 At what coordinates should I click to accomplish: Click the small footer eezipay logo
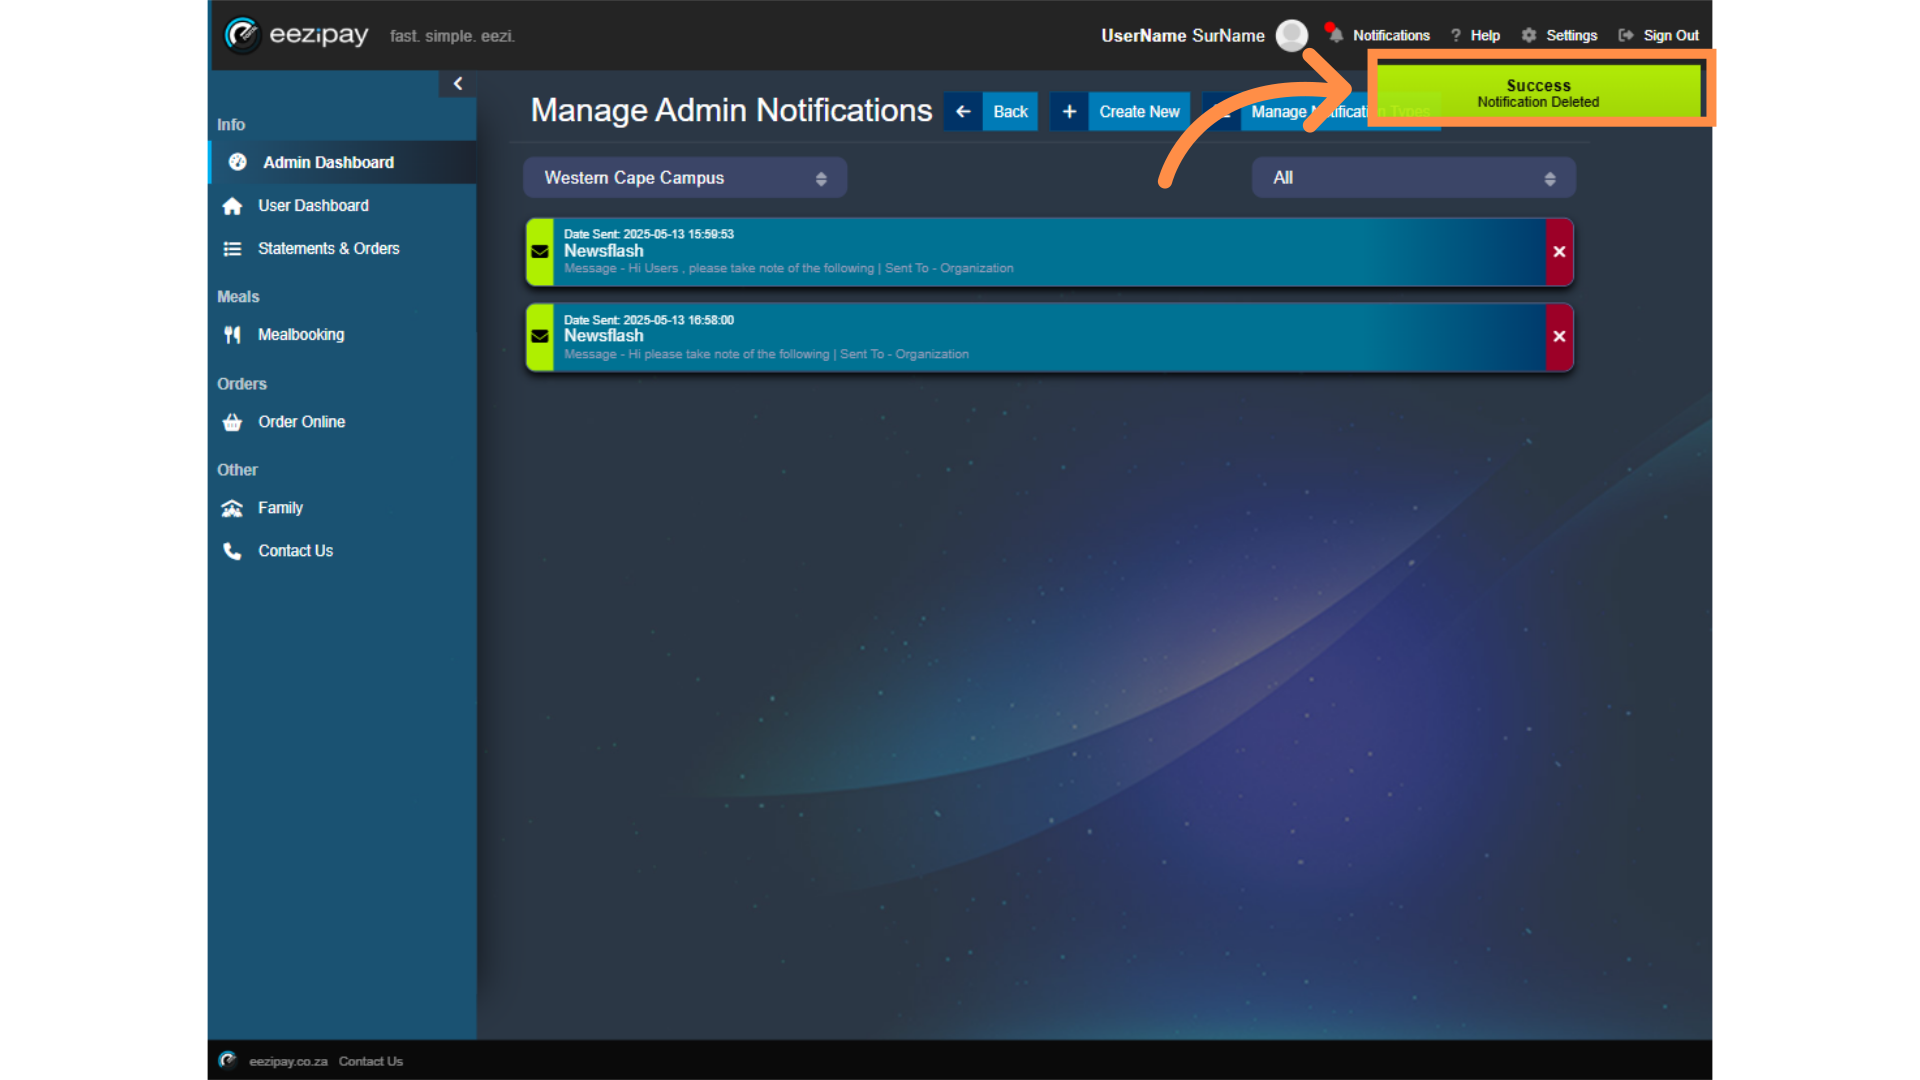[x=228, y=1060]
